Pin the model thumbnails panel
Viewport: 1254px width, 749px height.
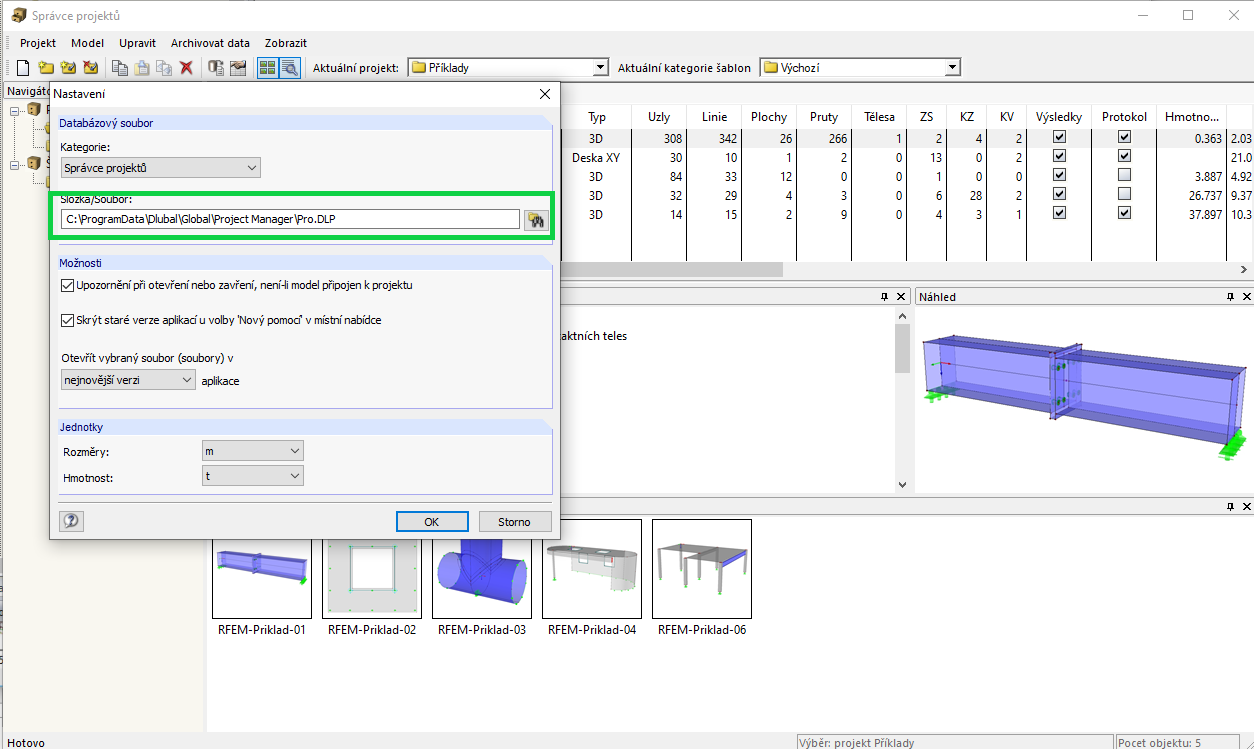[1230, 507]
